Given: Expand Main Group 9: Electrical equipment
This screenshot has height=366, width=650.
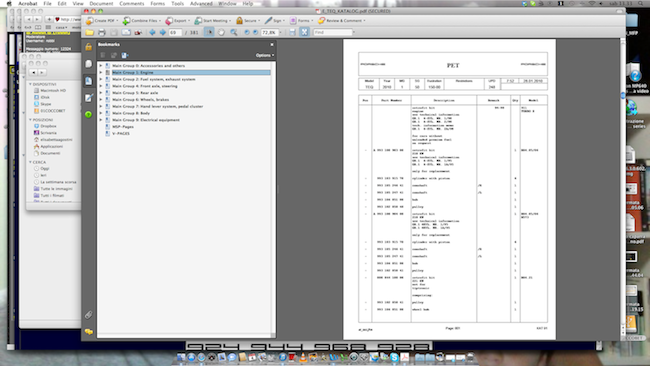Looking at the screenshot, I should tap(101, 120).
